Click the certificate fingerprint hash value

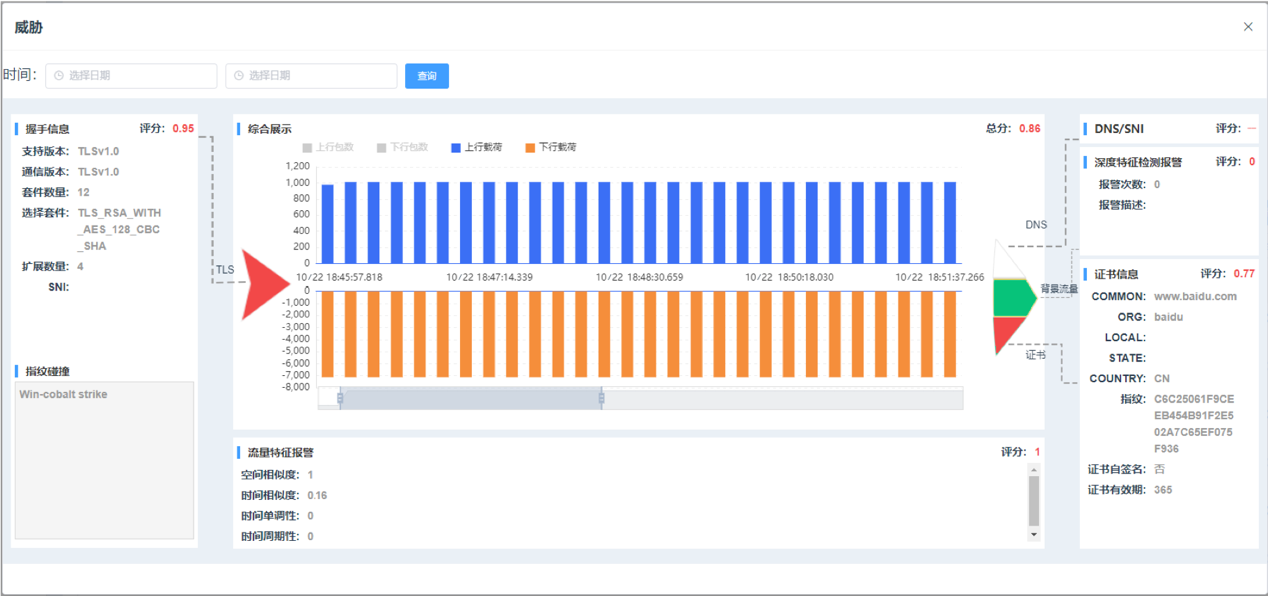coord(1194,425)
